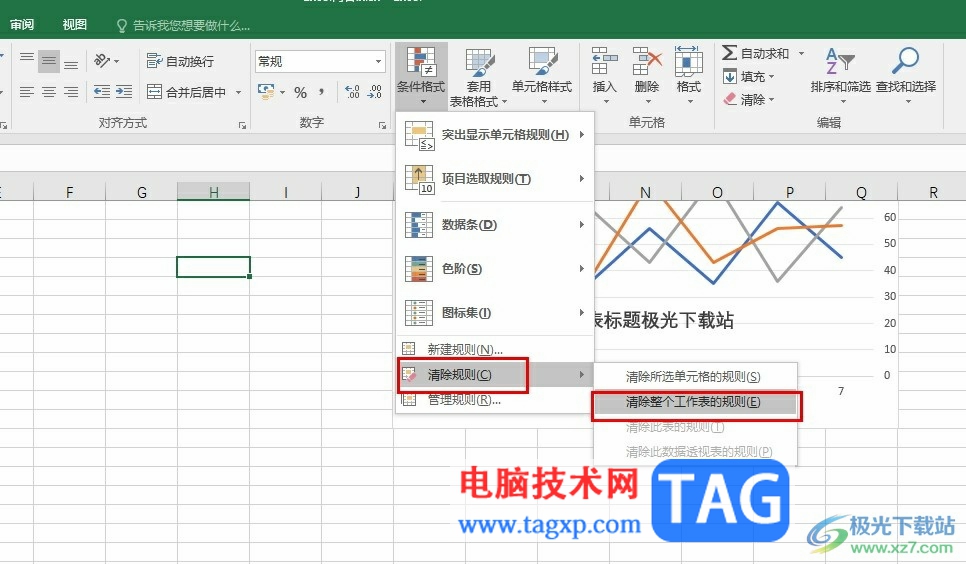966x564 pixels.
Task: Click the chart title text
Action: (x=664, y=320)
